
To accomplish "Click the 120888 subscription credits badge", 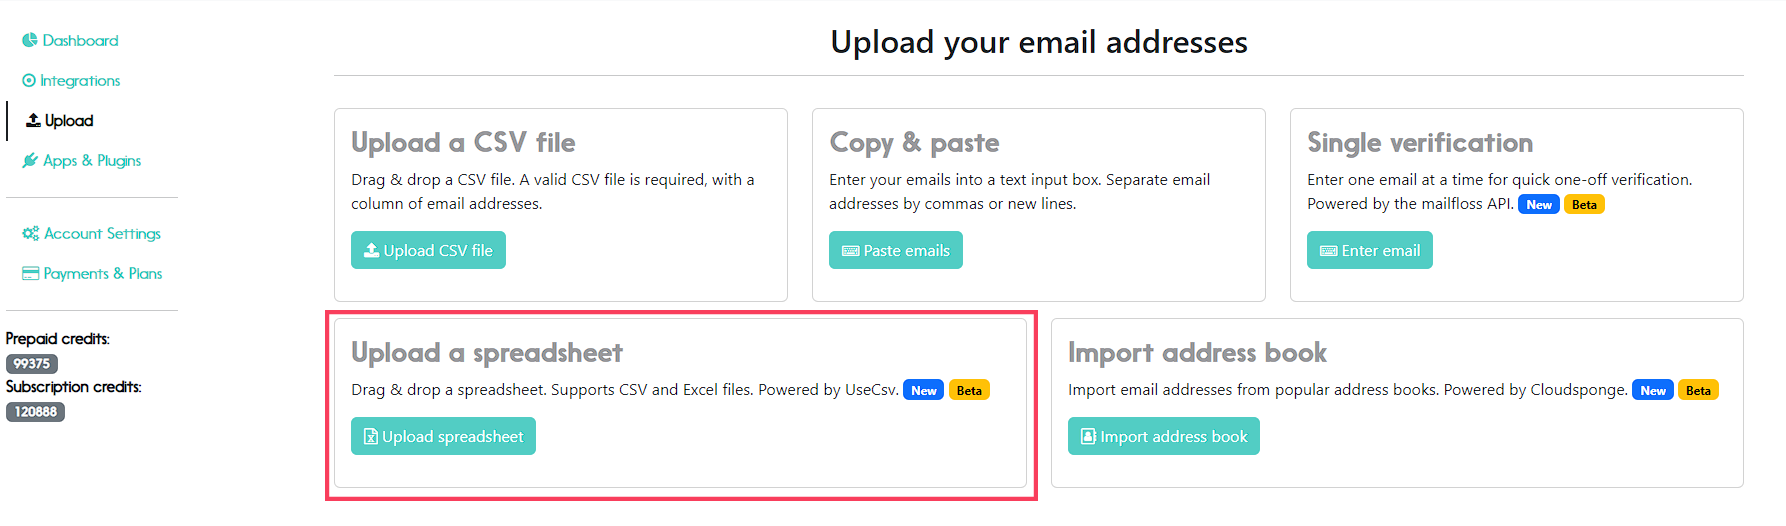I will coord(35,412).
